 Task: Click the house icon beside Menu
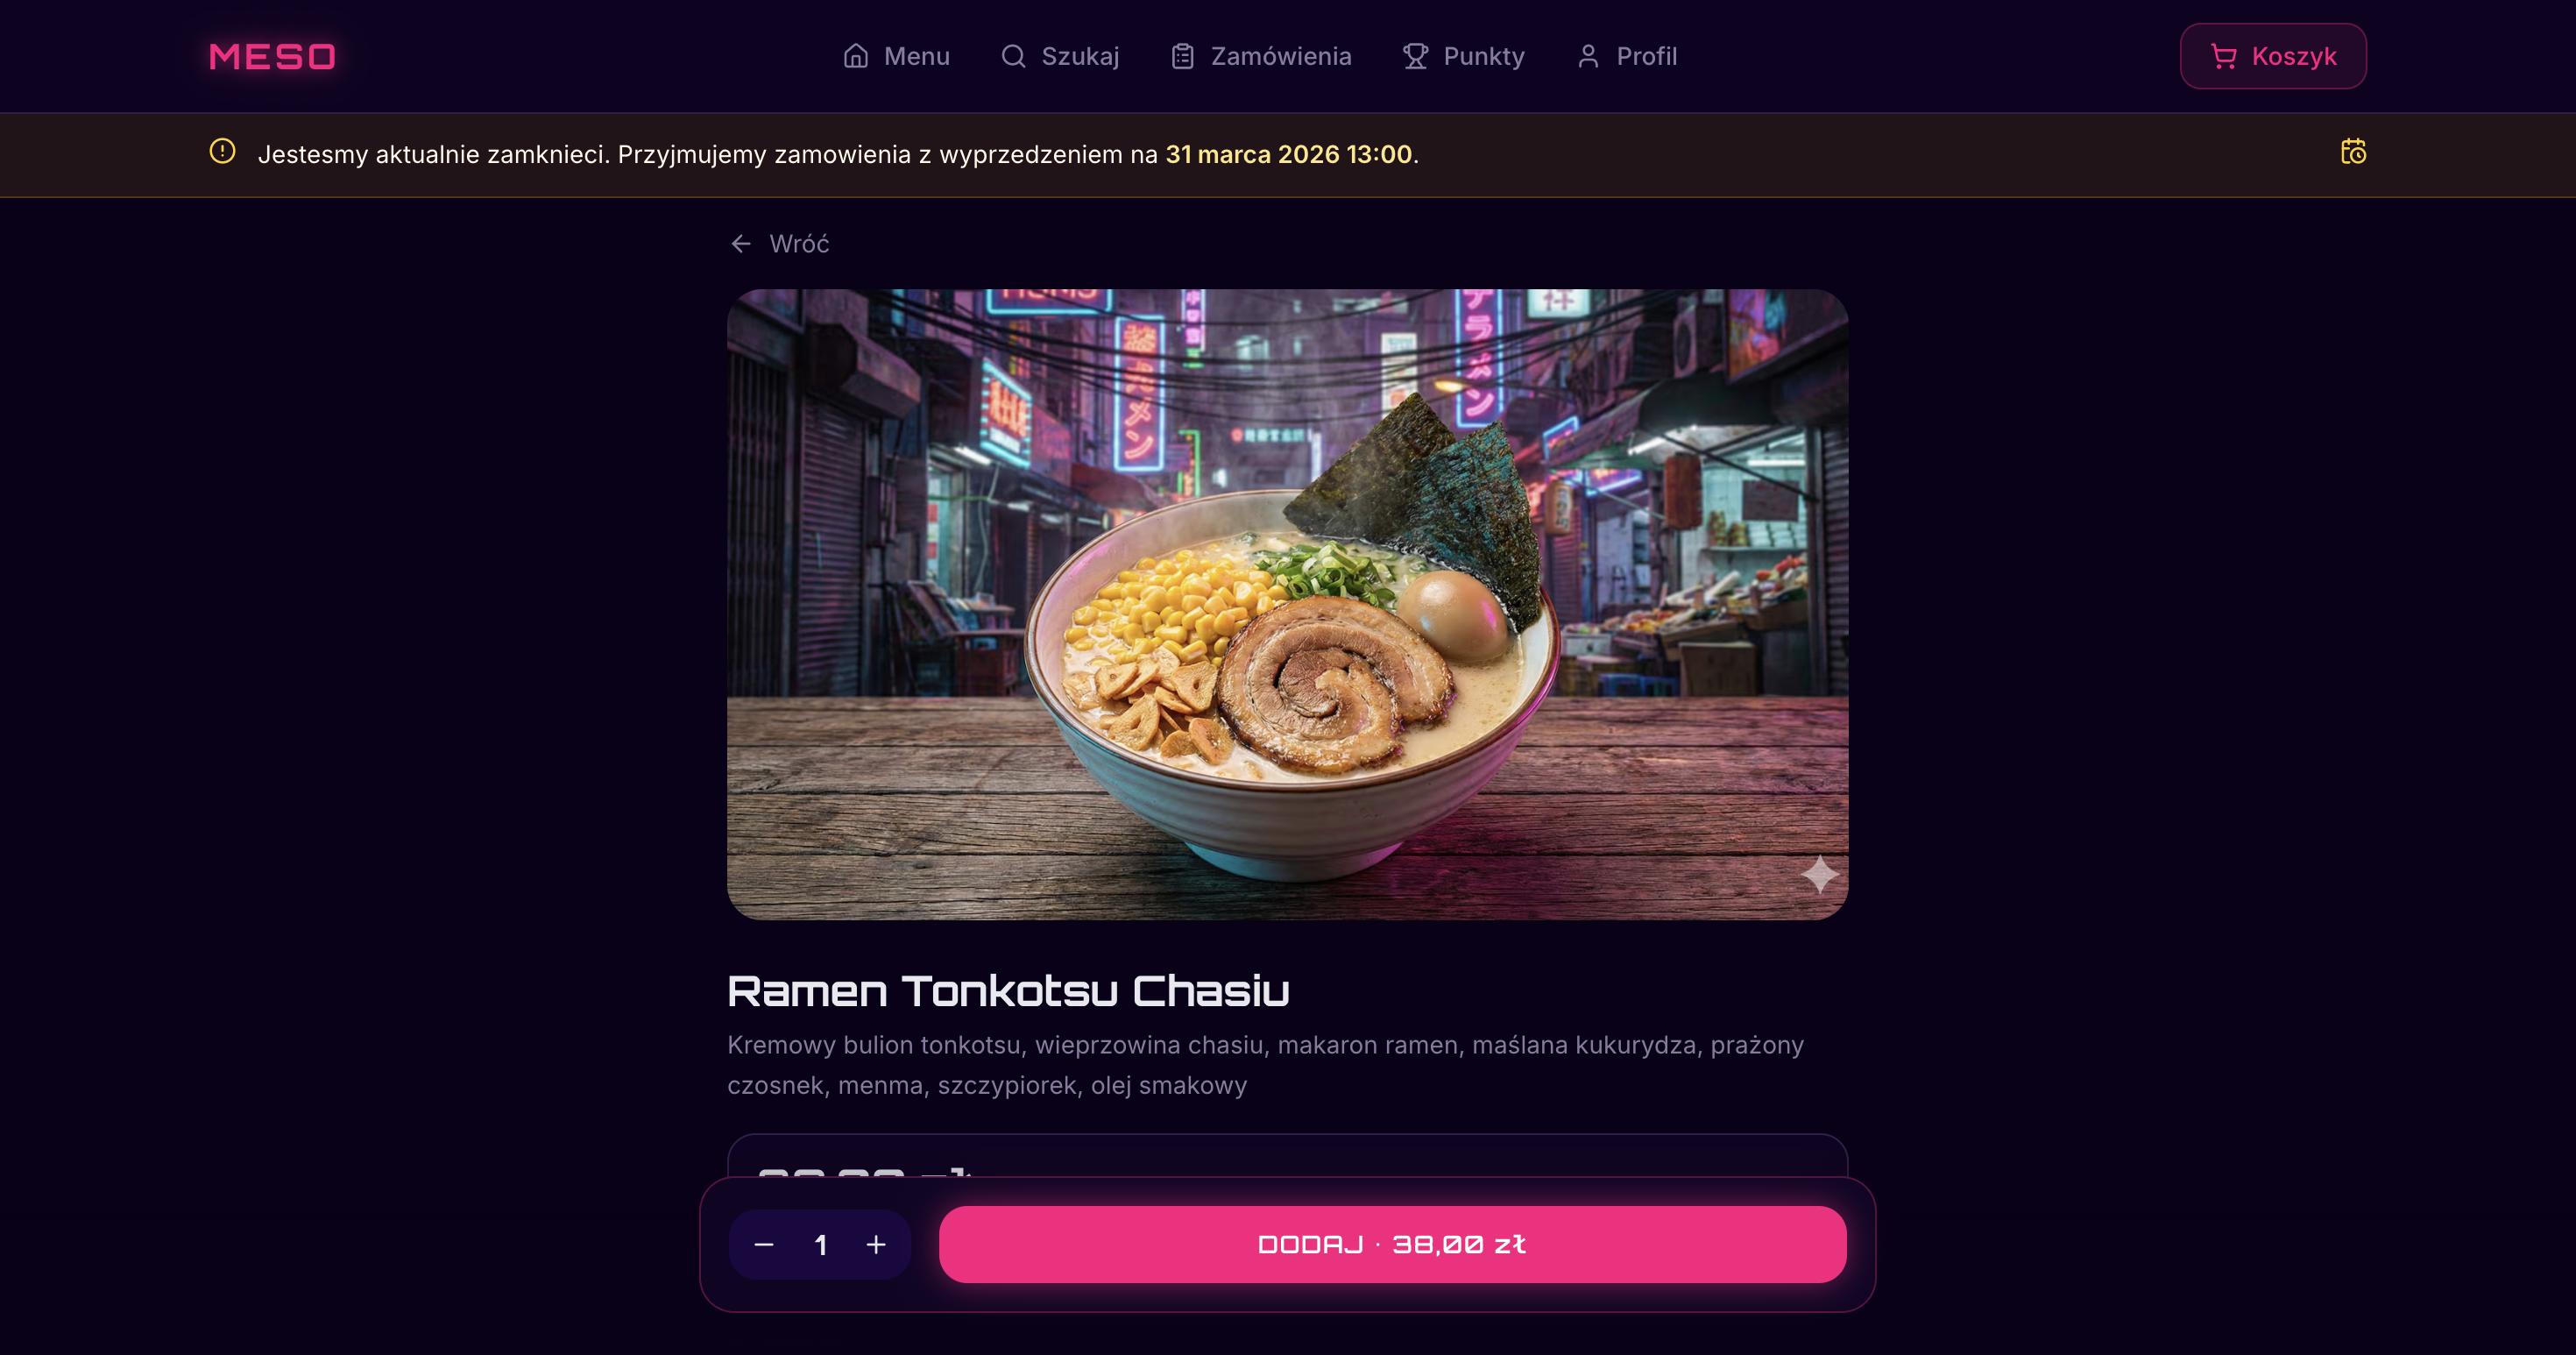coord(855,56)
